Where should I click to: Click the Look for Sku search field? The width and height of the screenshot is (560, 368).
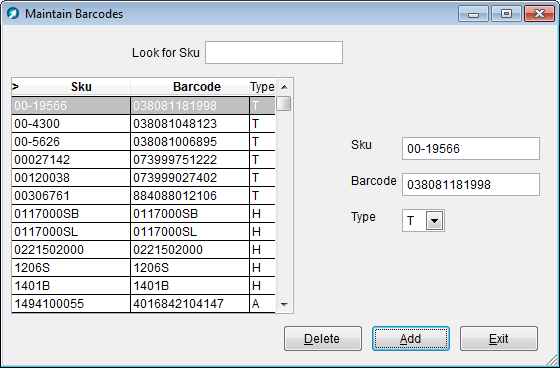(x=274, y=53)
